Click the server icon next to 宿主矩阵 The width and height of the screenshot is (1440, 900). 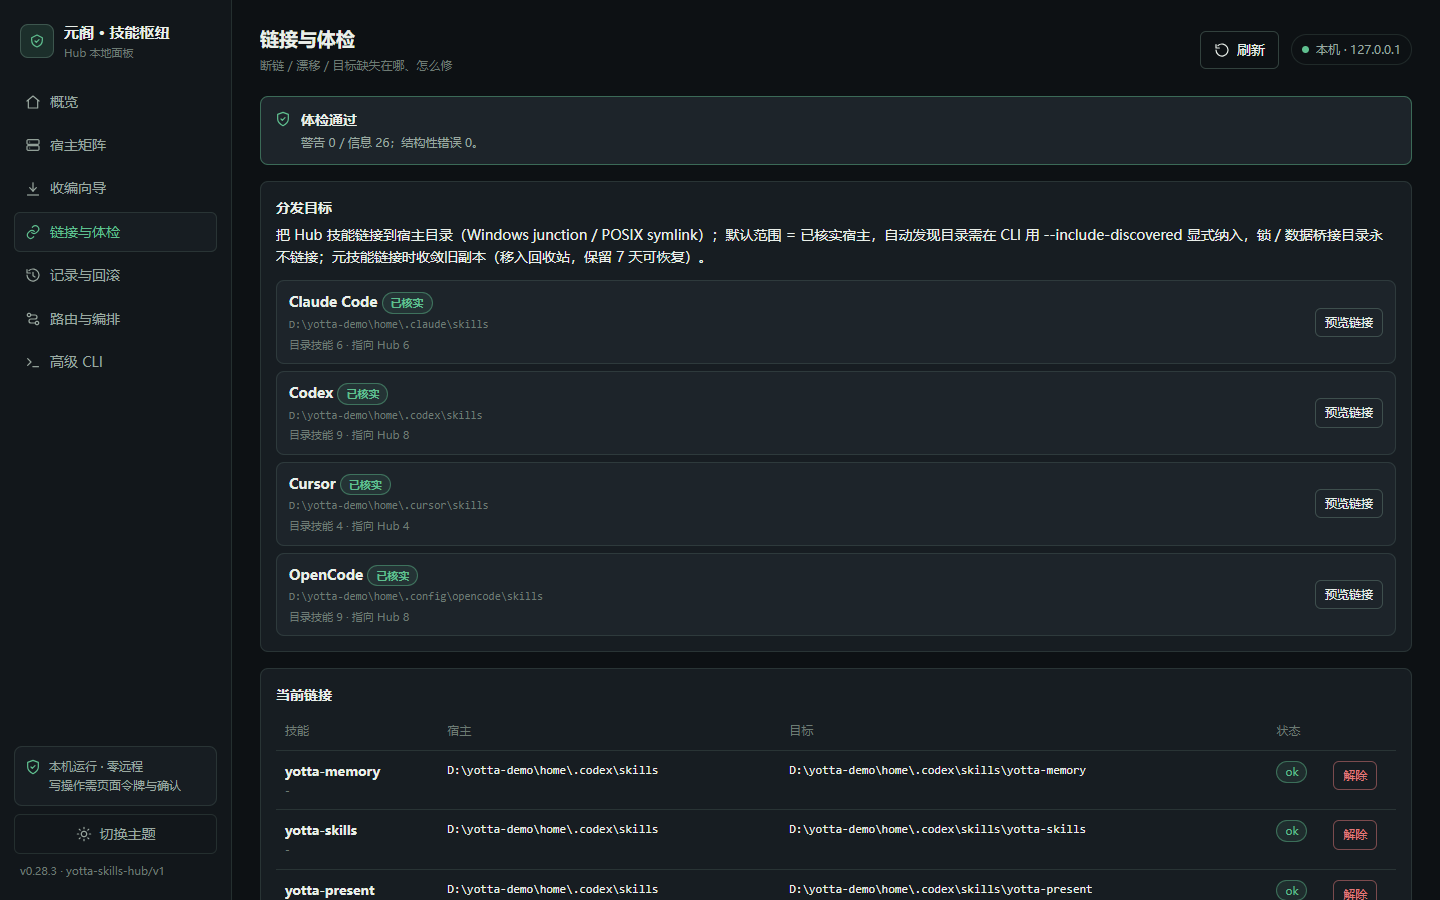[x=33, y=145]
